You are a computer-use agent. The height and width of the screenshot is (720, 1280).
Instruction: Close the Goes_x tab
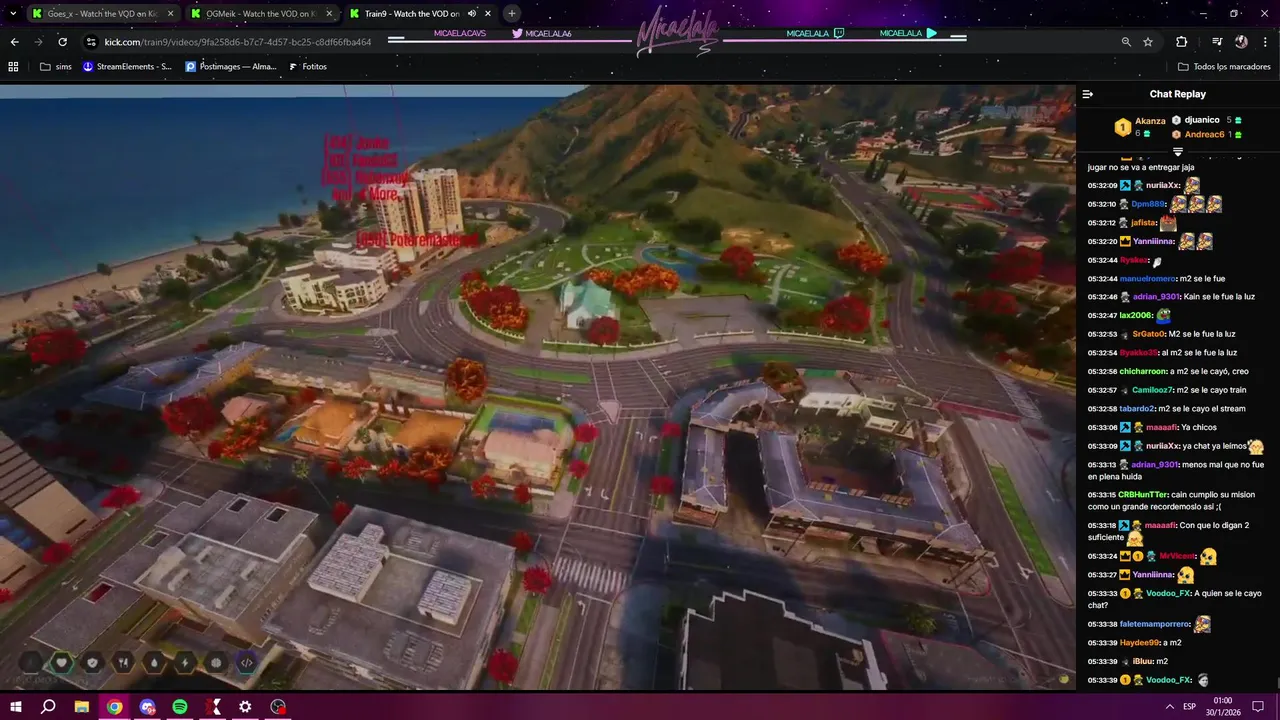click(170, 14)
